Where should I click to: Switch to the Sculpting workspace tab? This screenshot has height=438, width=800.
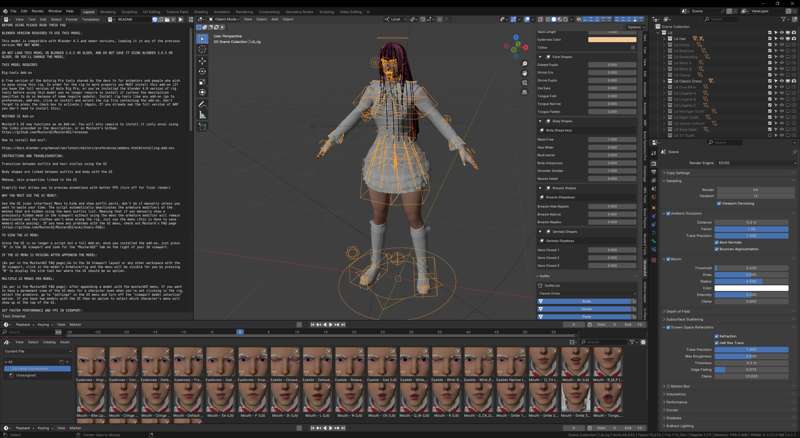[129, 11]
